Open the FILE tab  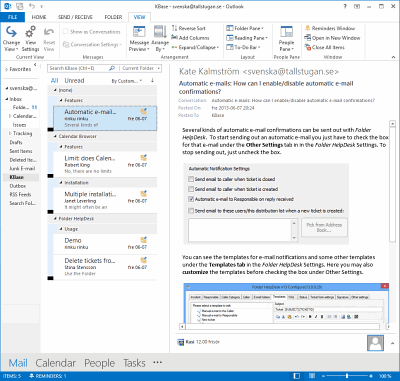(x=12, y=17)
